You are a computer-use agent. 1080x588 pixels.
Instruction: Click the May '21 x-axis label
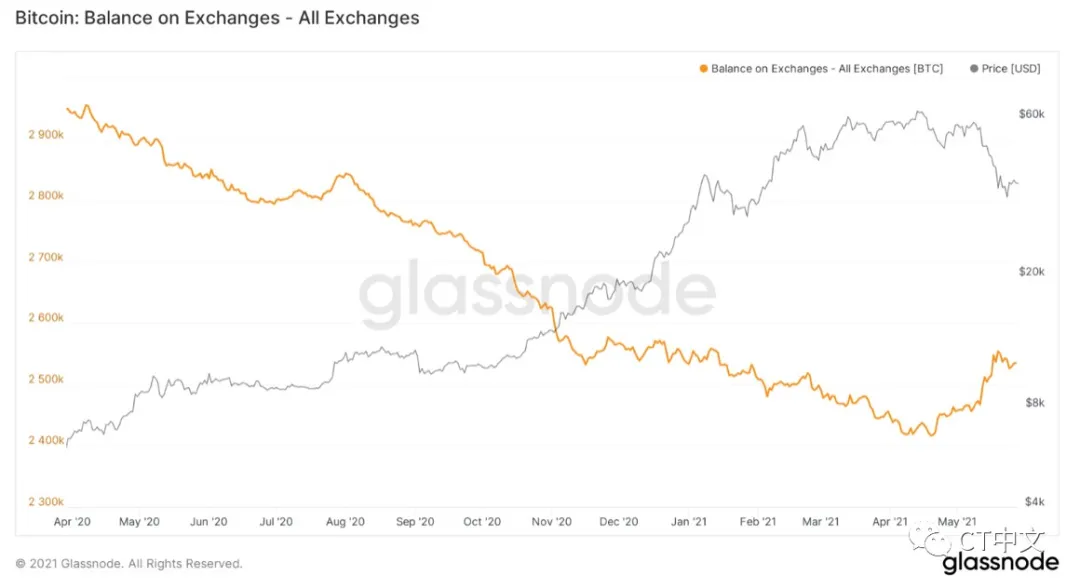[958, 522]
